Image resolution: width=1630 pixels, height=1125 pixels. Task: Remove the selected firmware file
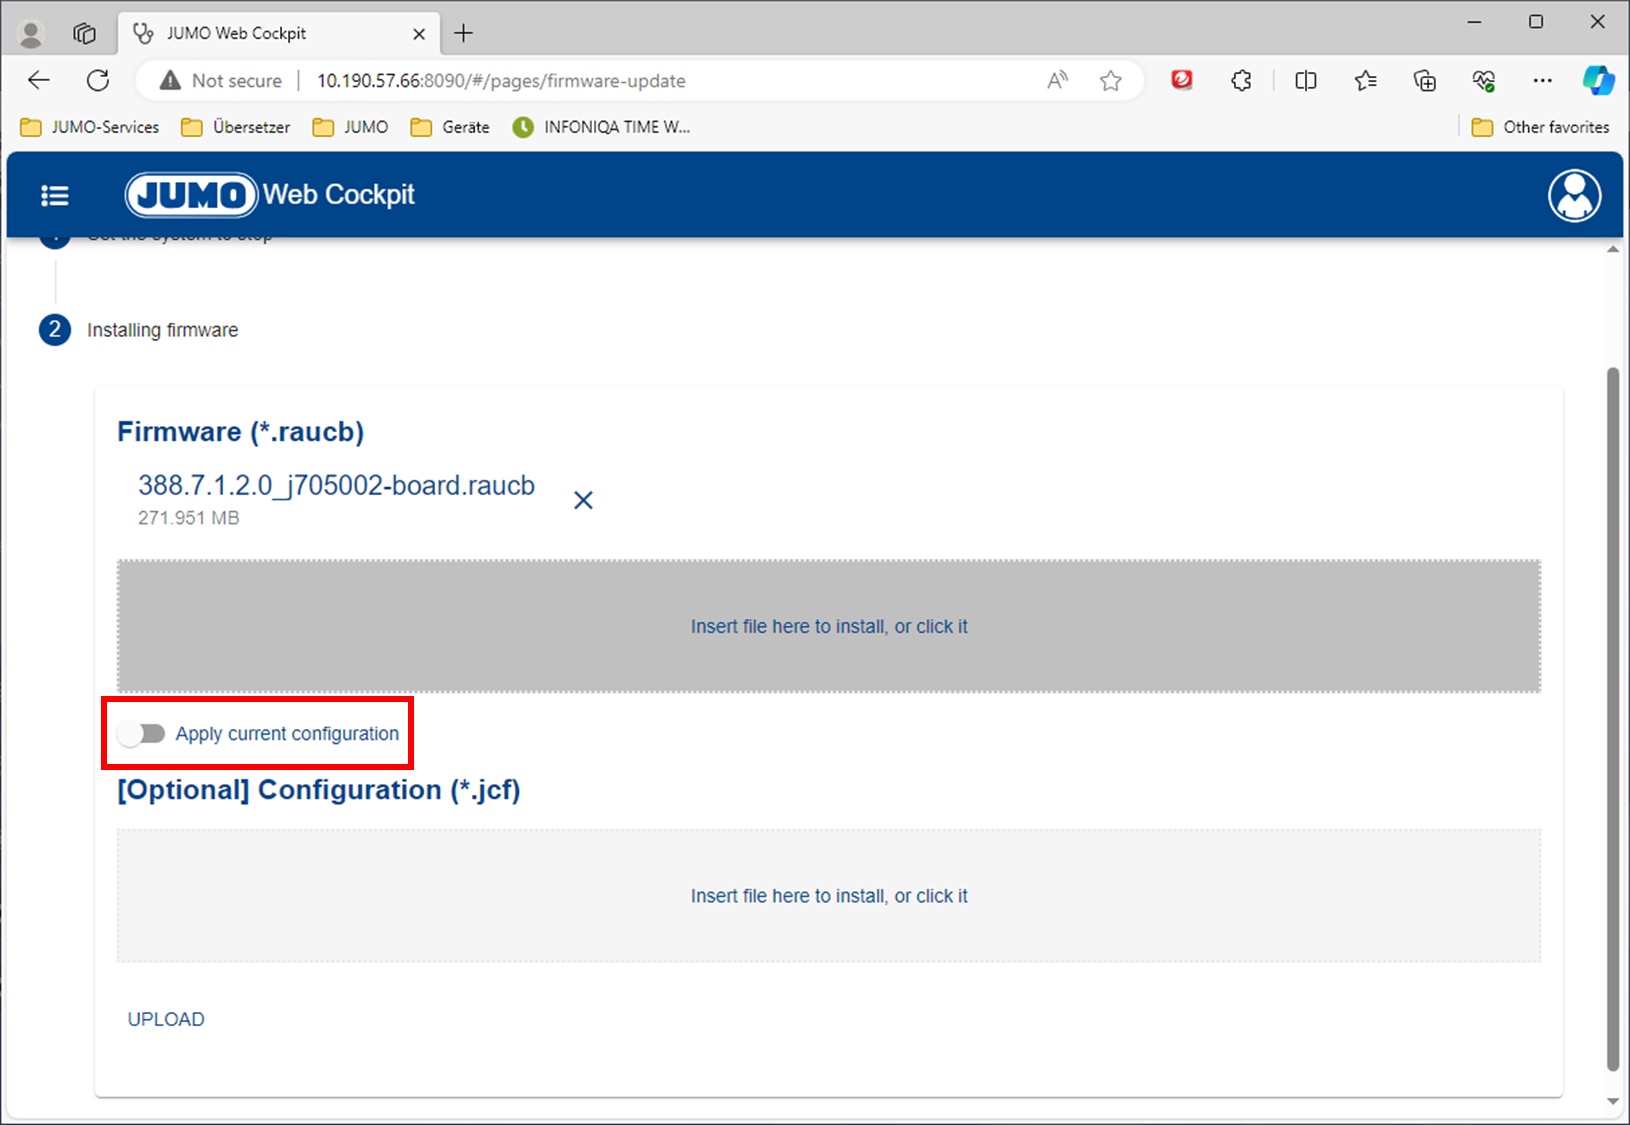[583, 500]
